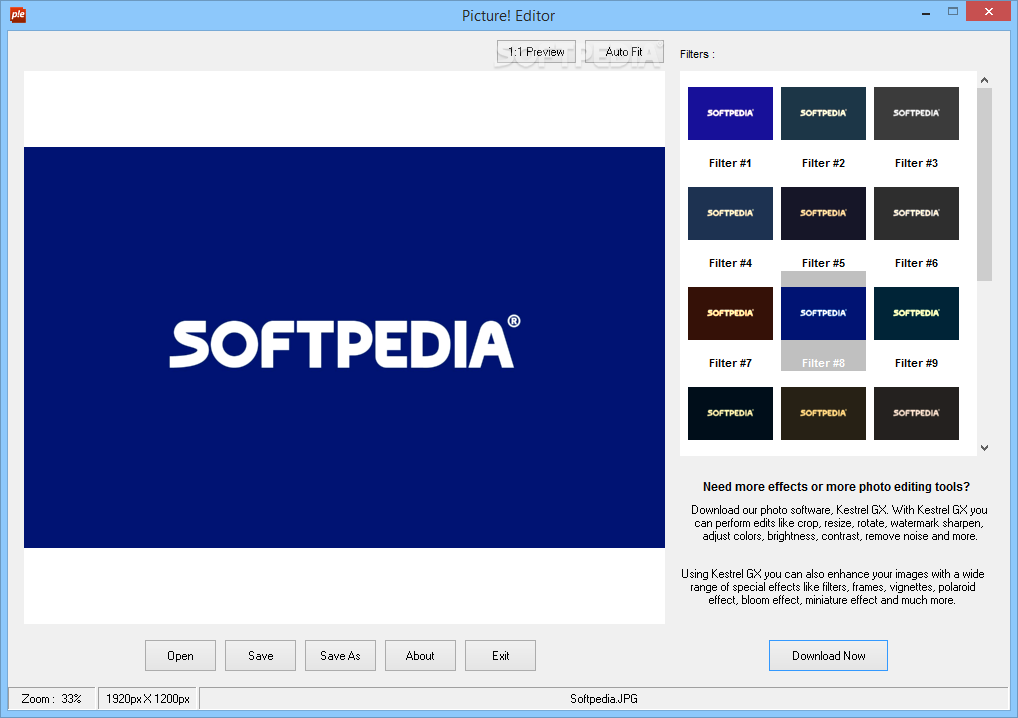The height and width of the screenshot is (718, 1018).
Task: Click the Filter #4 label
Action: click(x=730, y=263)
